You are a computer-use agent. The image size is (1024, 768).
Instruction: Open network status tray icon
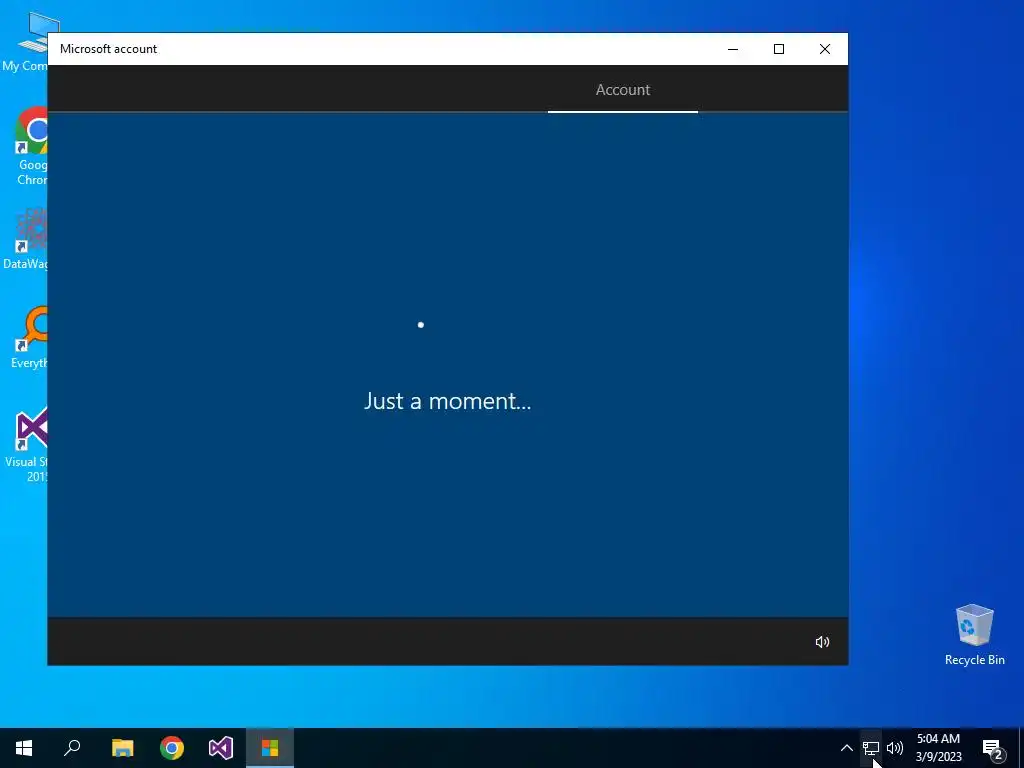871,748
